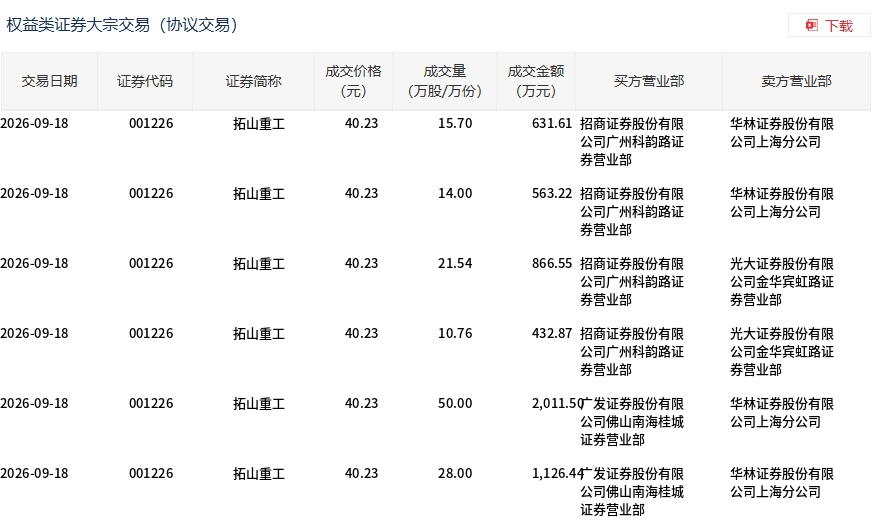Click the 成交价格(元) column header
Viewport: 872px width, 532px height.
pyautogui.click(x=353, y=81)
